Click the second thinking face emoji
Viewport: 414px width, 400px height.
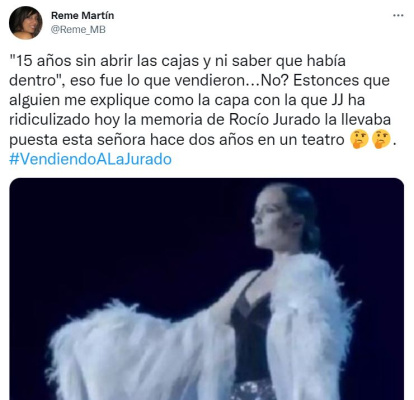click(381, 140)
